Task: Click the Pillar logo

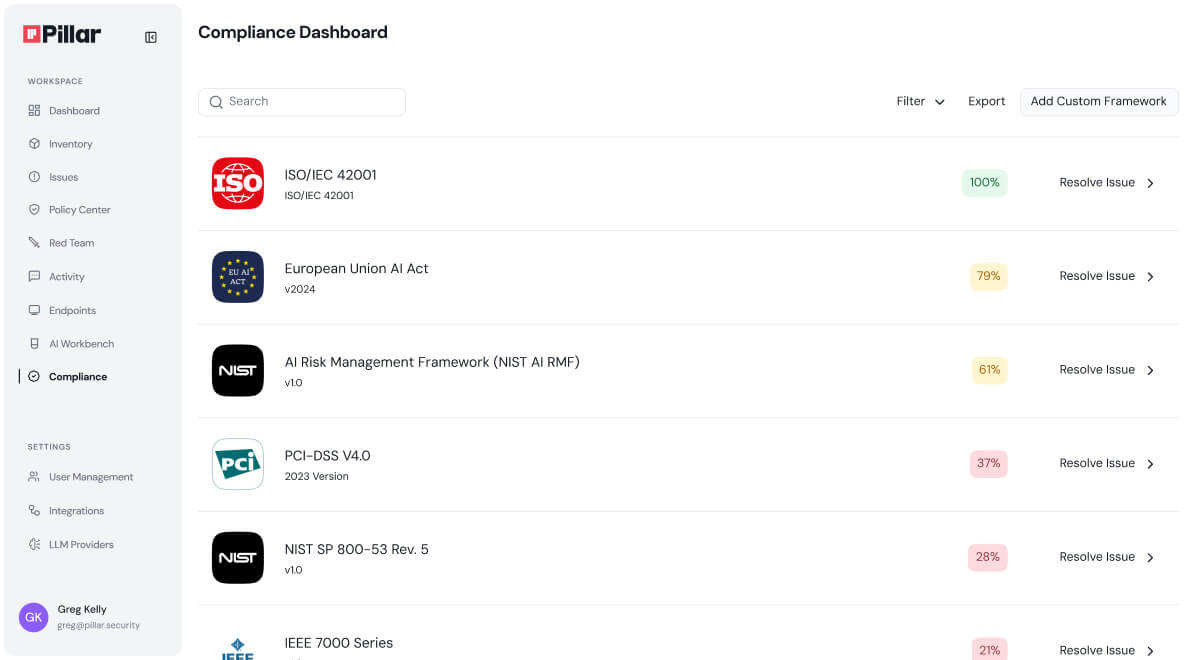Action: [62, 35]
